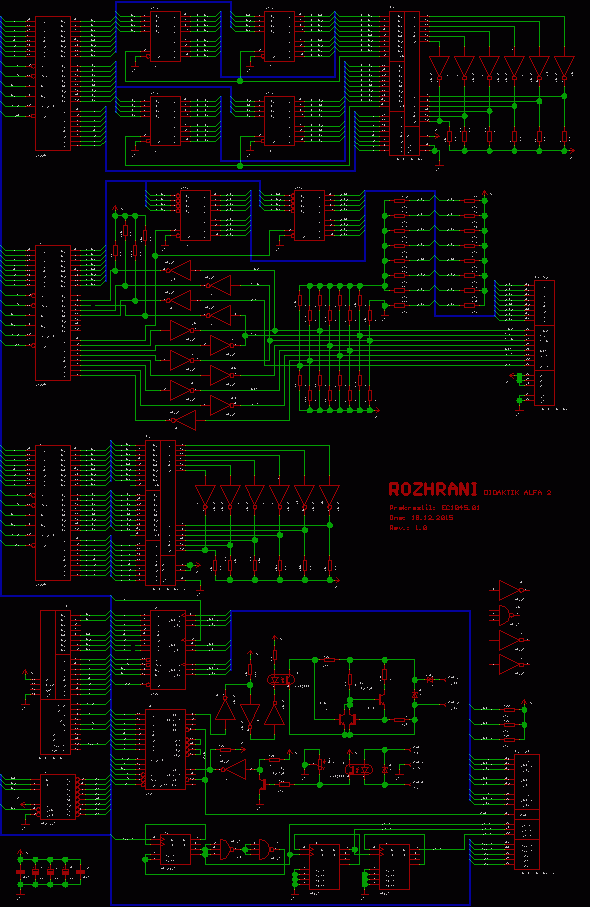Select the leftmost buffer triangle in the top row
This screenshot has width=590, height=907.
coord(439,67)
